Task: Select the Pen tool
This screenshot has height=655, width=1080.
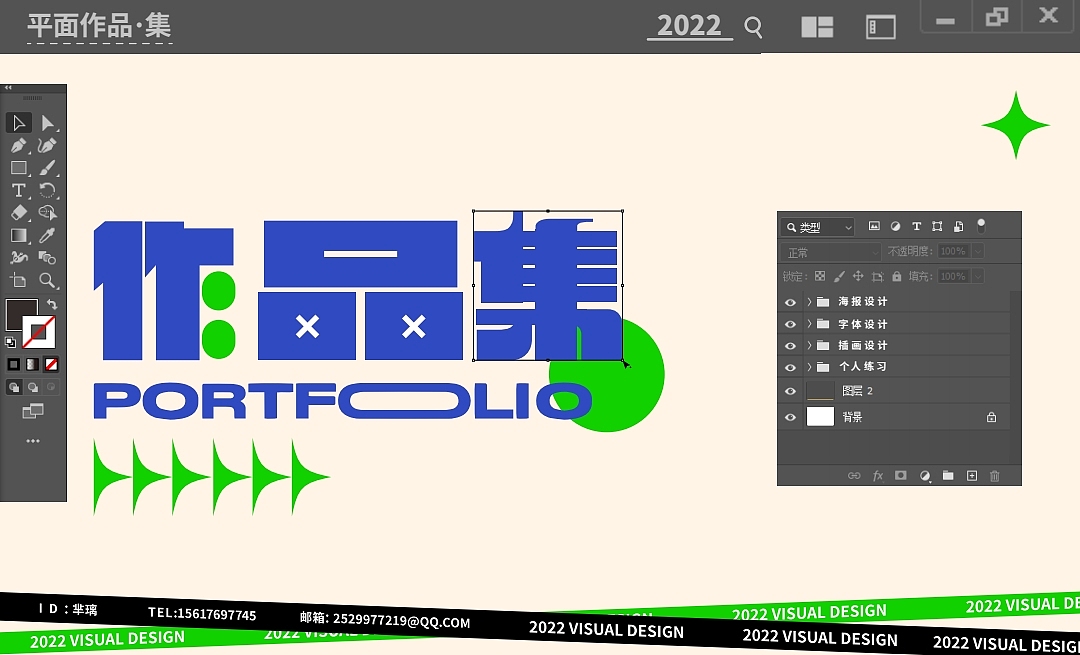Action: 19,145
